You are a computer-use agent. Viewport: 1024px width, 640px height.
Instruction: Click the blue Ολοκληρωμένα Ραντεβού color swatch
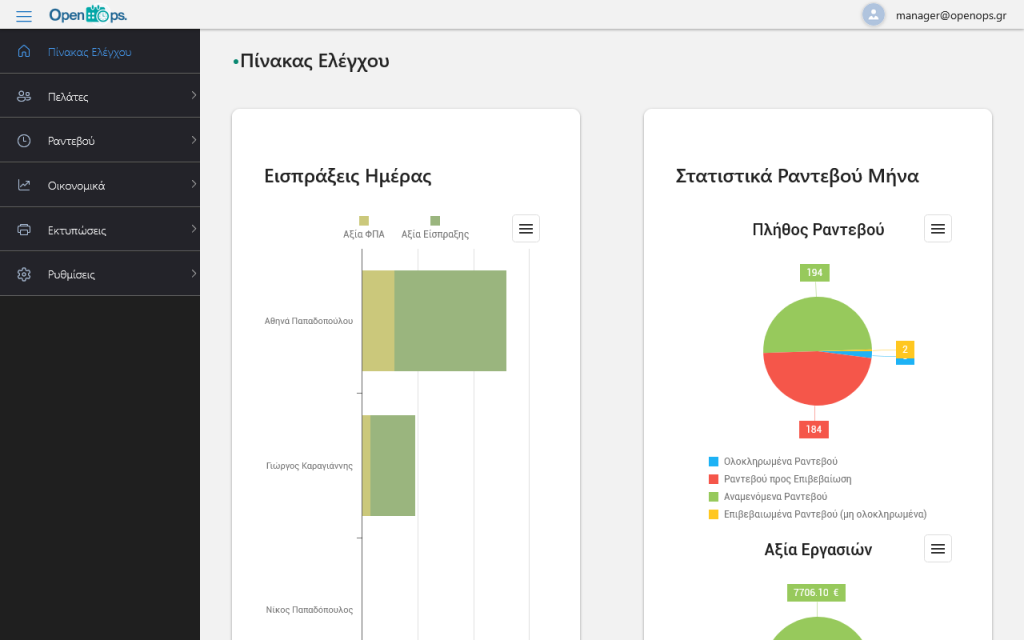[713, 462]
